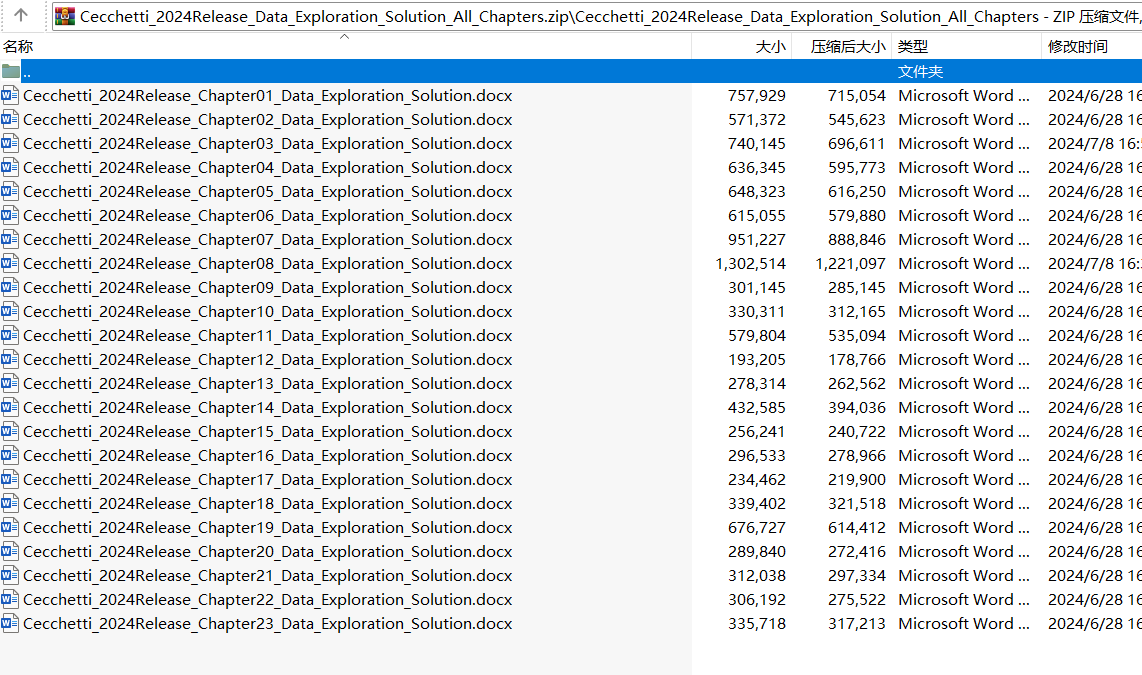Click the size value 301,145
The height and width of the screenshot is (675, 1142).
click(x=757, y=288)
